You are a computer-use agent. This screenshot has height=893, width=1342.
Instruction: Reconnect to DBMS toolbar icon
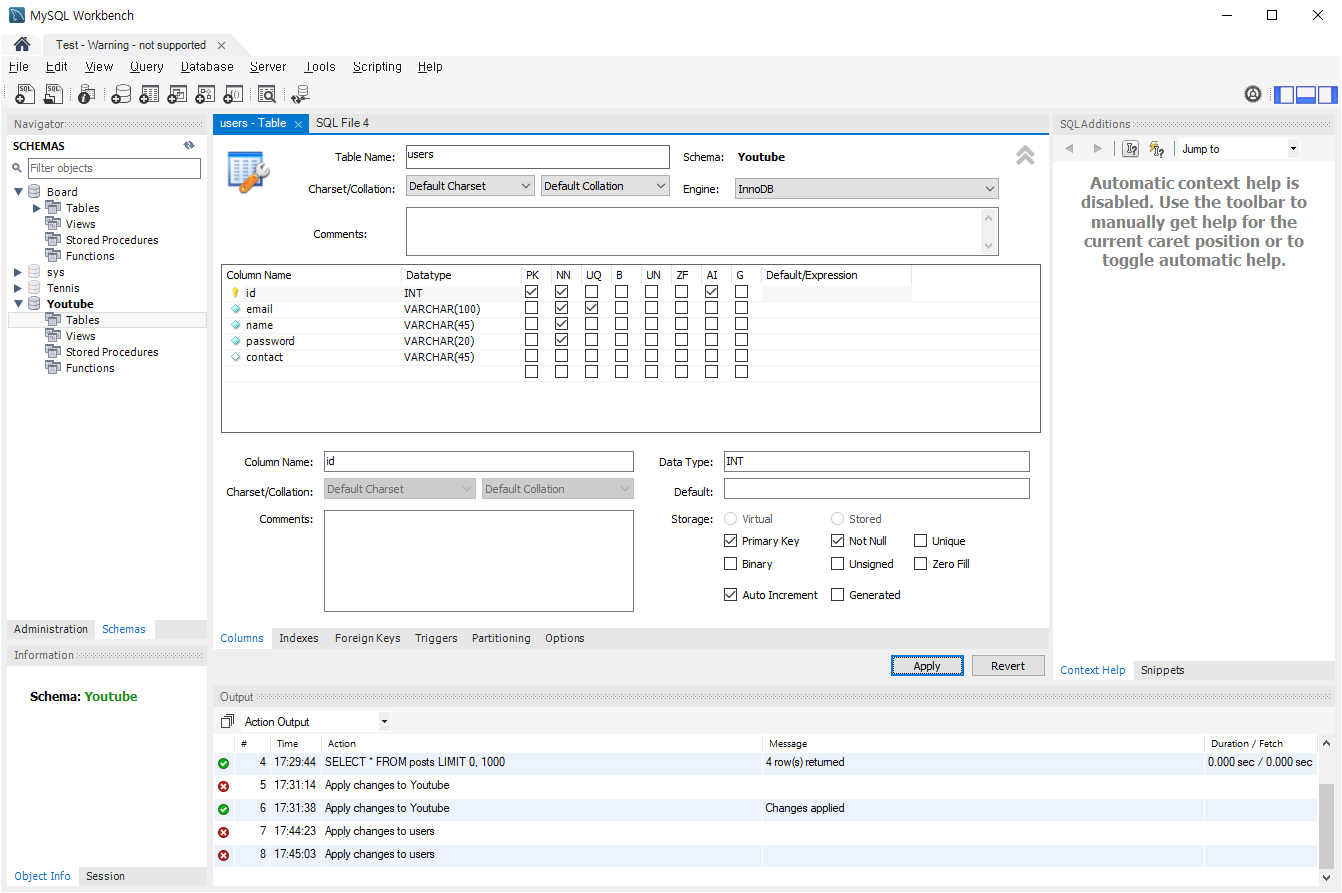(x=300, y=94)
